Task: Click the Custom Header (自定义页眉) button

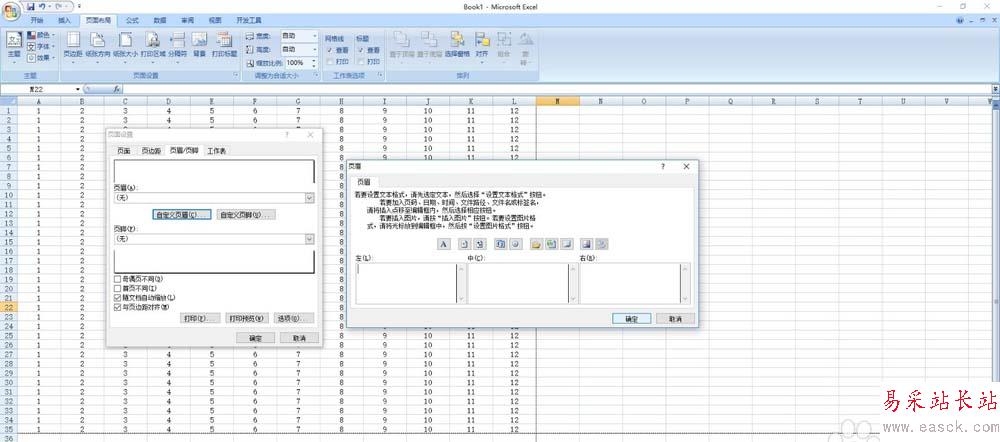Action: click(x=182, y=215)
